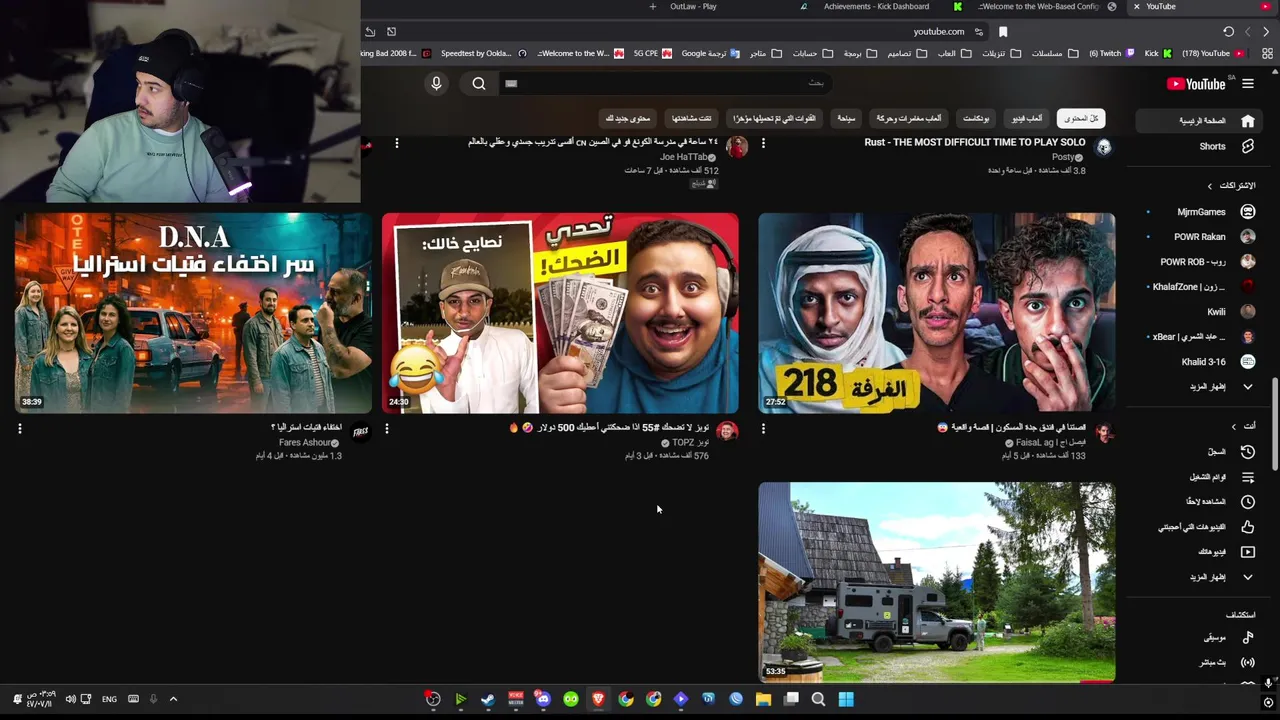Open Khalid 3-16 subscription channel
1280x720 pixels.
point(1203,362)
